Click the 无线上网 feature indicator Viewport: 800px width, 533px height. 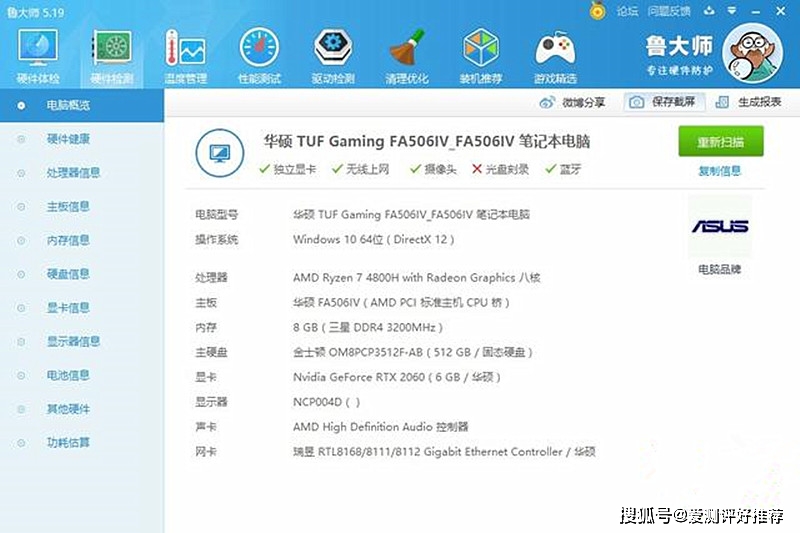click(x=360, y=169)
